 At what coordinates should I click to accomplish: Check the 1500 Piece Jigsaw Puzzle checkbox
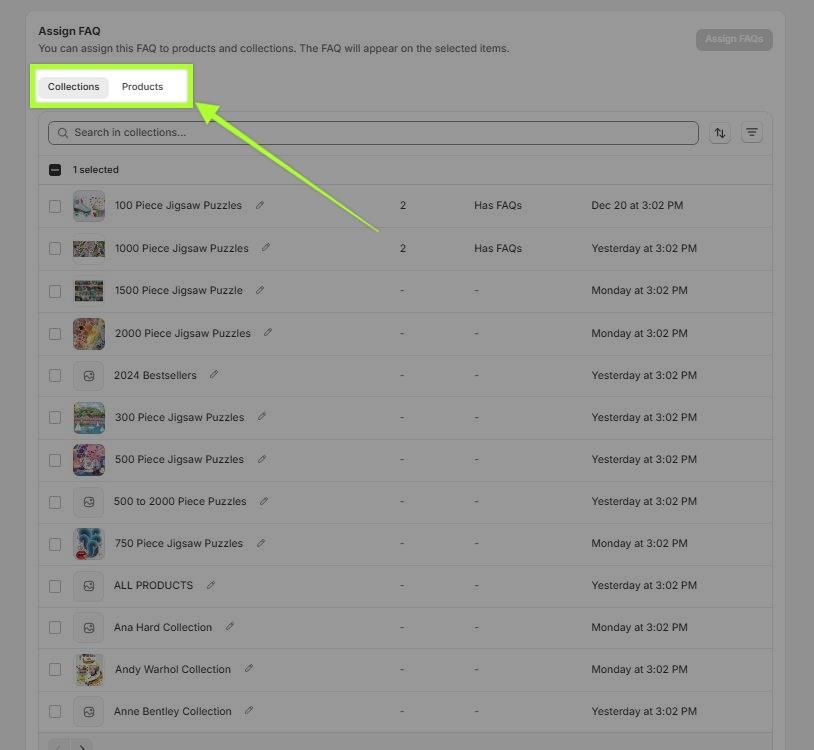pyautogui.click(x=55, y=291)
